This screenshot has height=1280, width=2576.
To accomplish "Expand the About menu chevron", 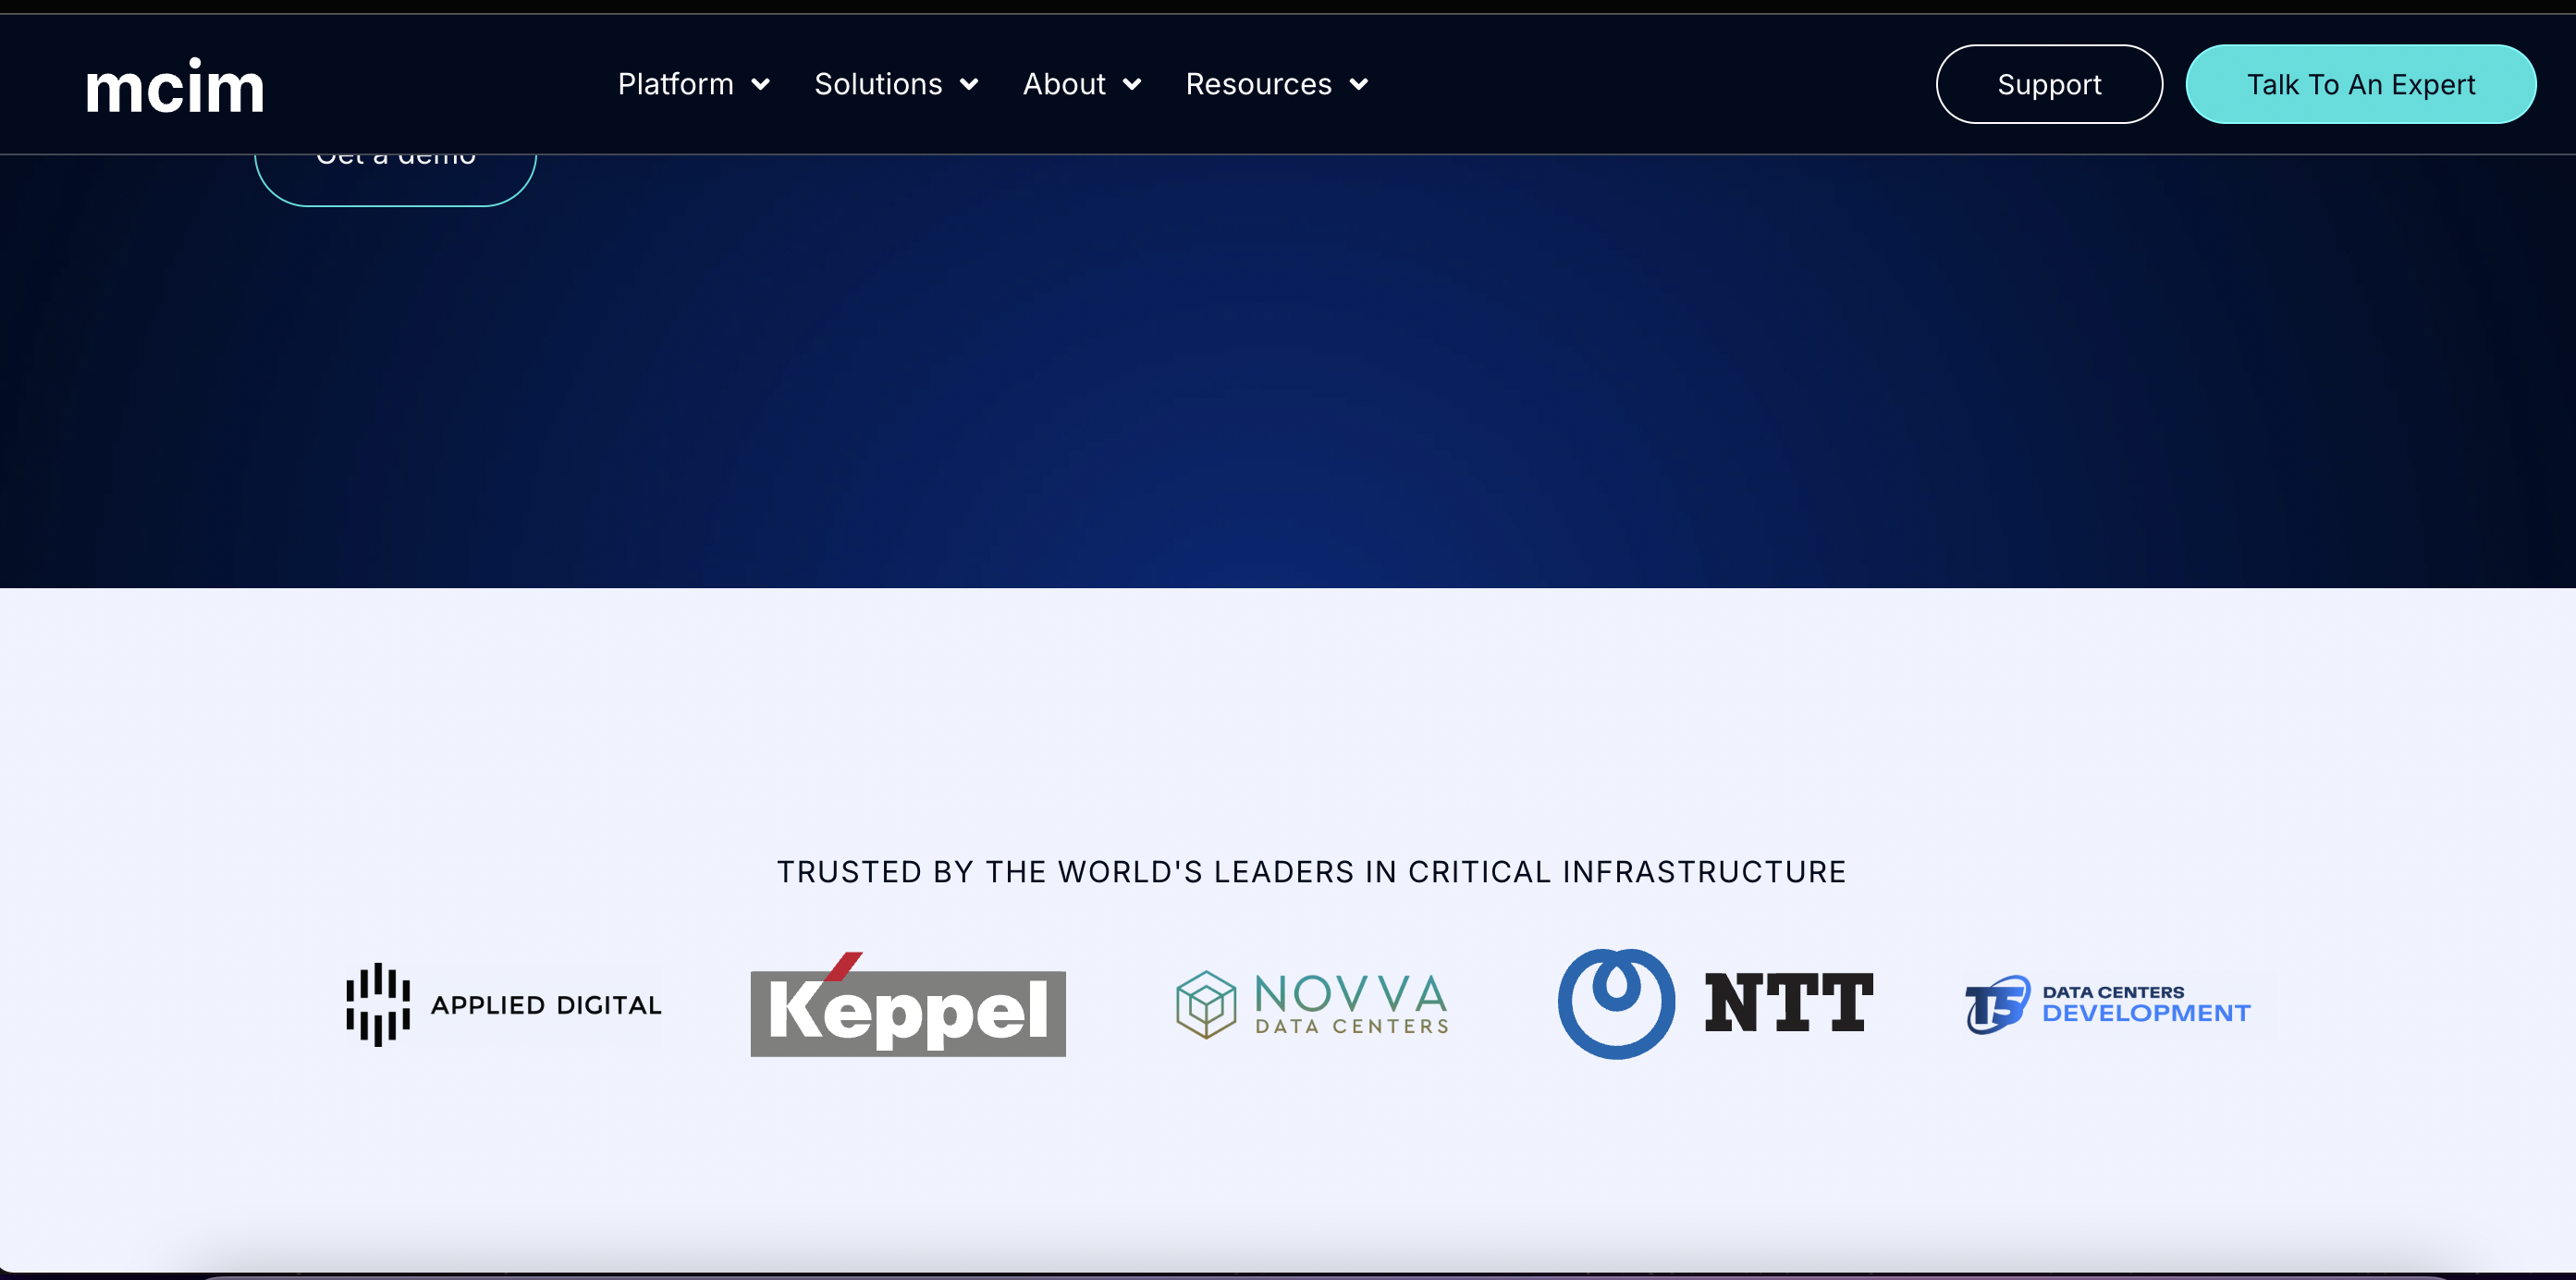I will [x=1132, y=85].
